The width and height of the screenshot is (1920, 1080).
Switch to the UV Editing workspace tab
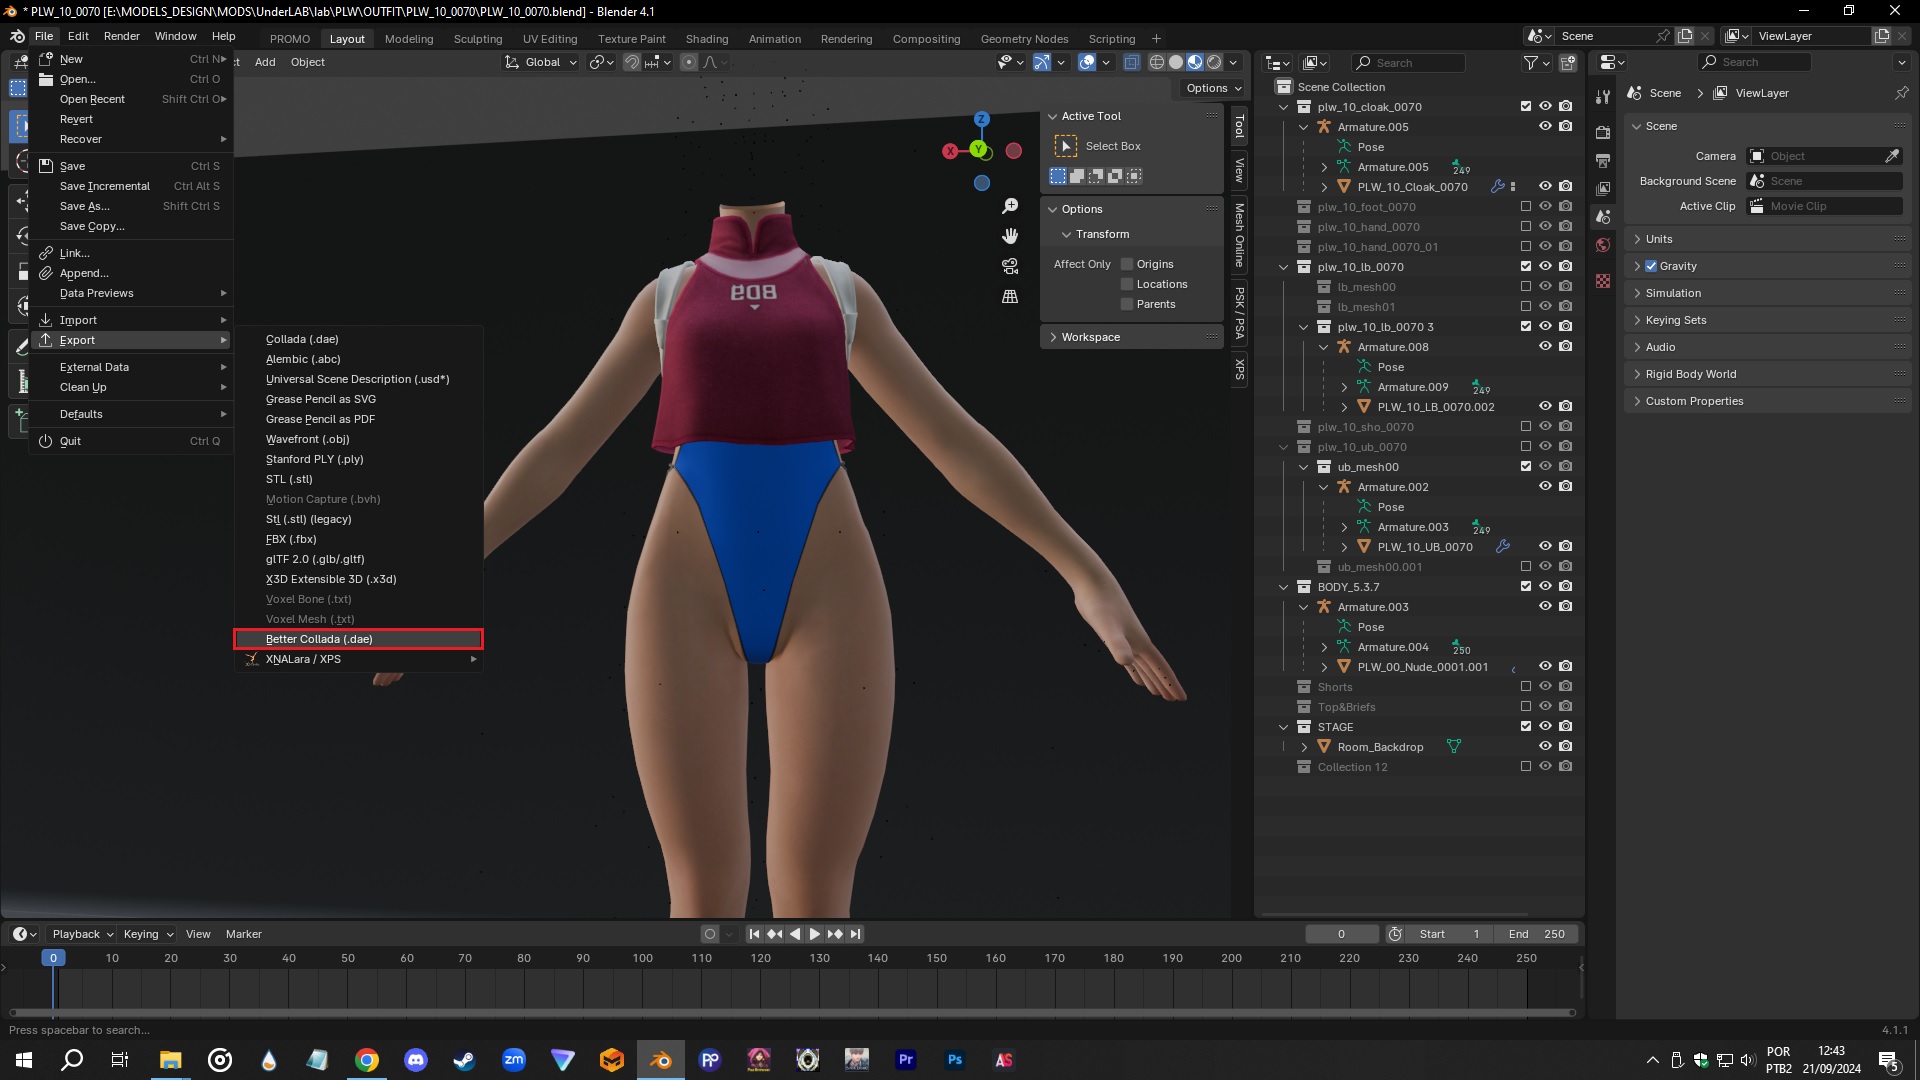coord(549,39)
